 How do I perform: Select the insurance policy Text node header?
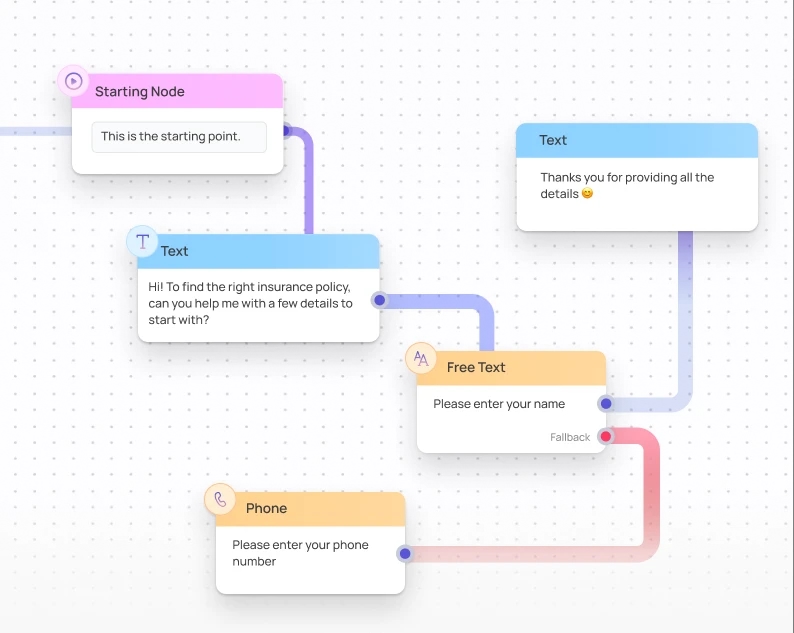point(258,251)
